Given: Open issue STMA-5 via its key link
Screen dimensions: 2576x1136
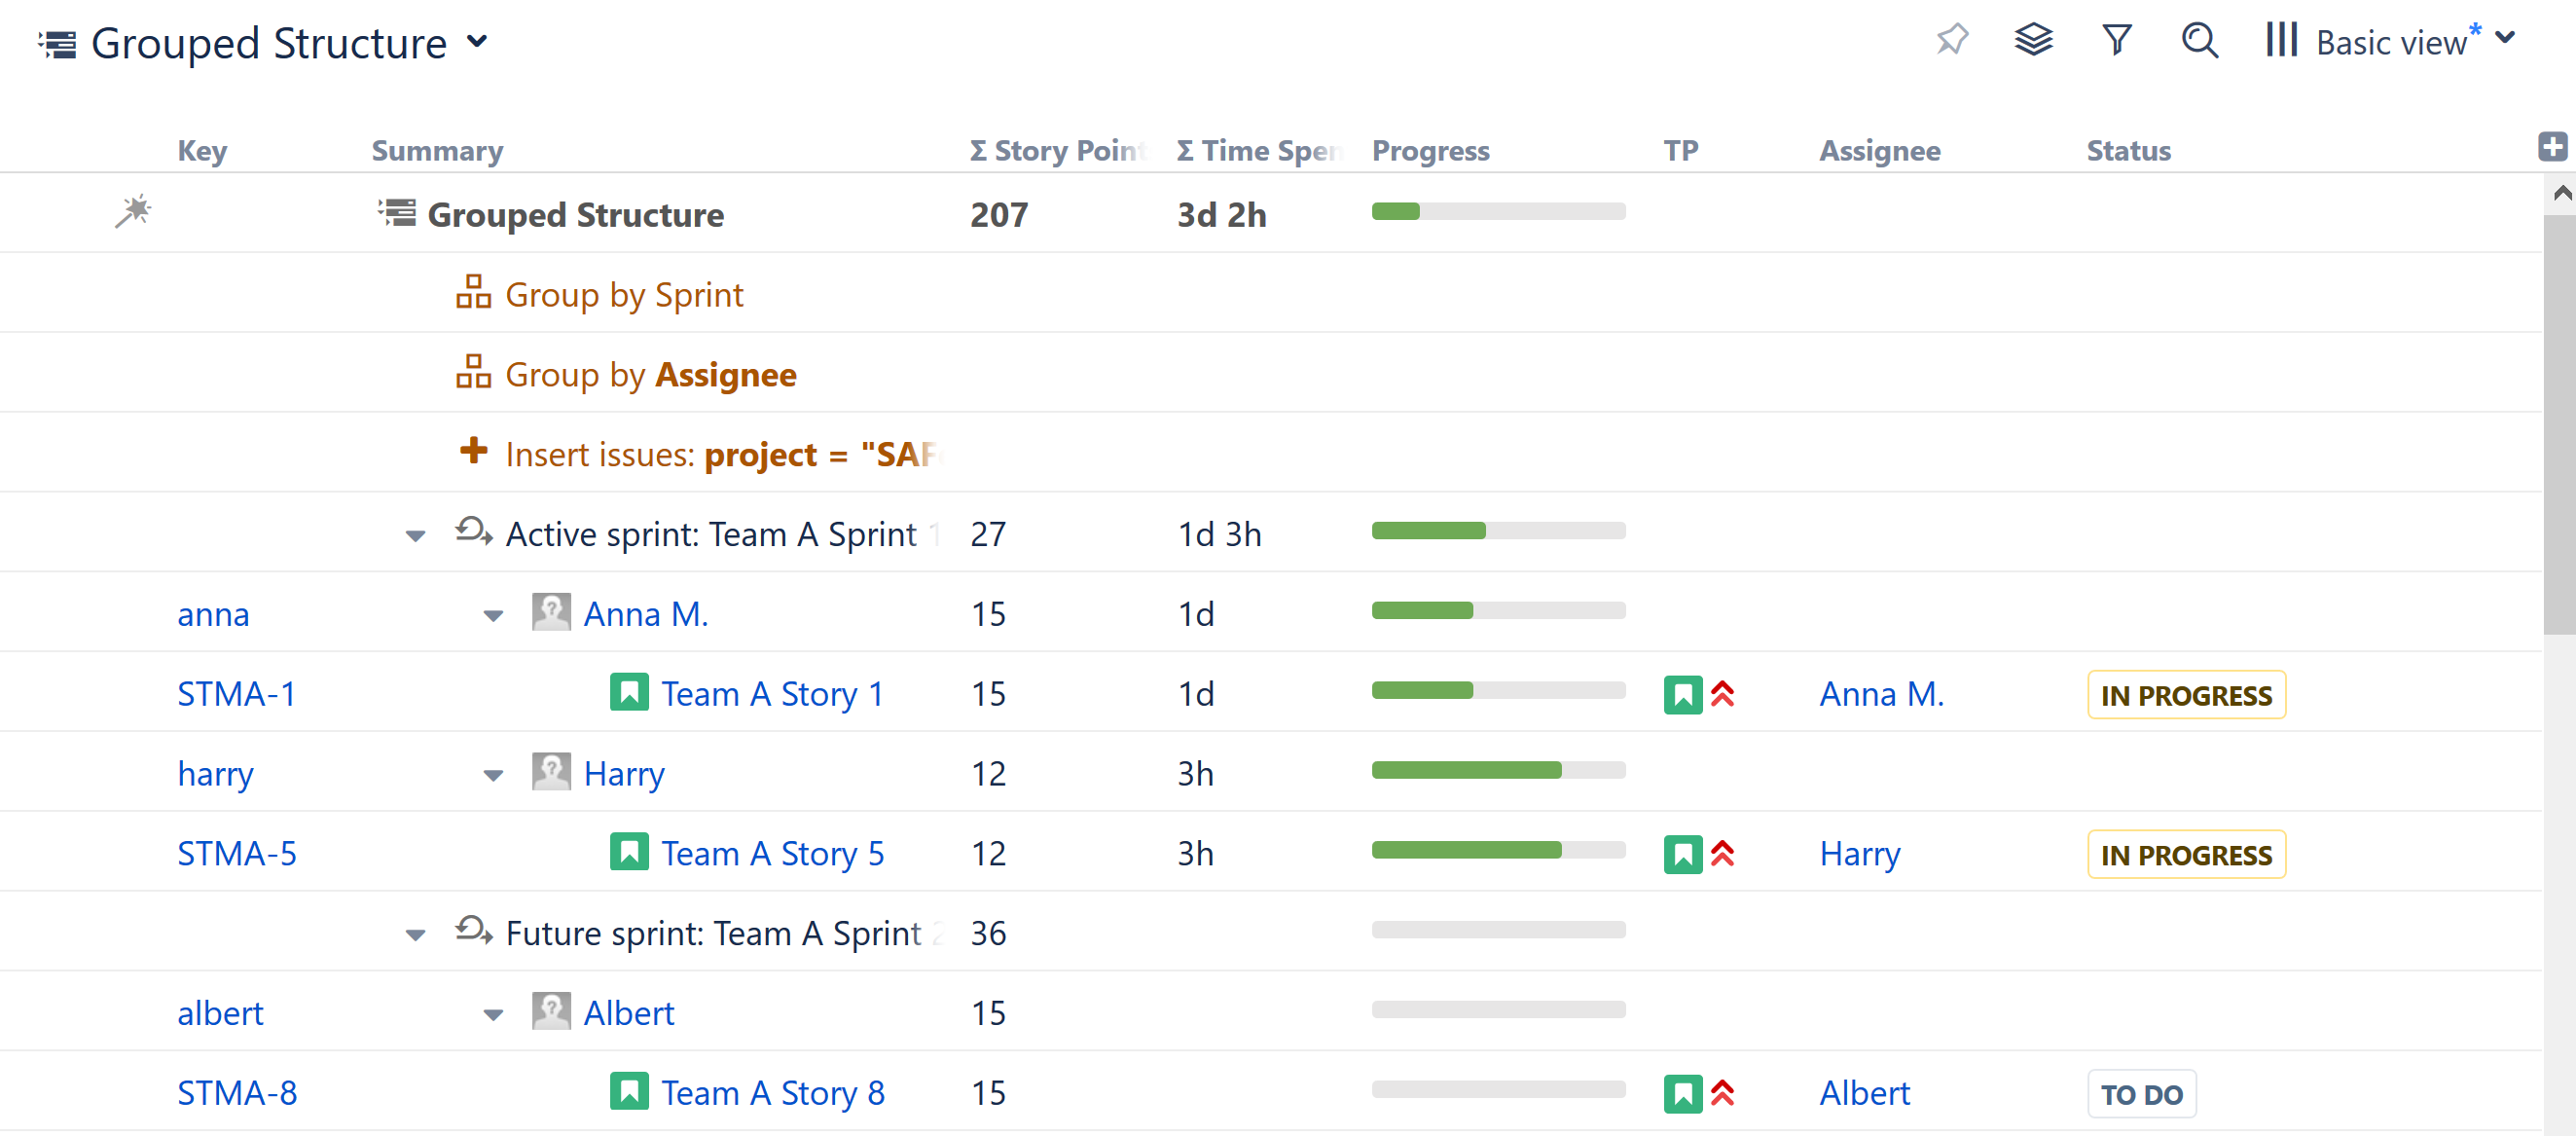Looking at the screenshot, I should click(x=236, y=853).
